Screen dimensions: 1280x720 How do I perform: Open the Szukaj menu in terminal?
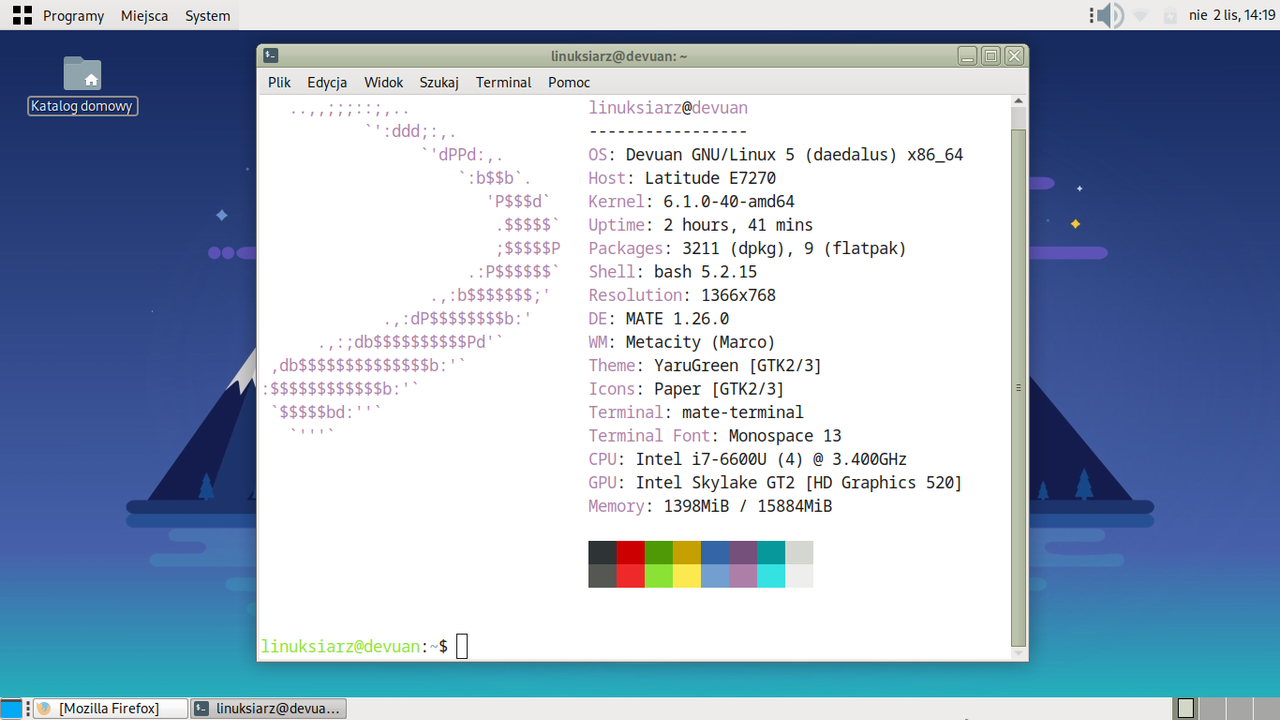[x=439, y=83]
